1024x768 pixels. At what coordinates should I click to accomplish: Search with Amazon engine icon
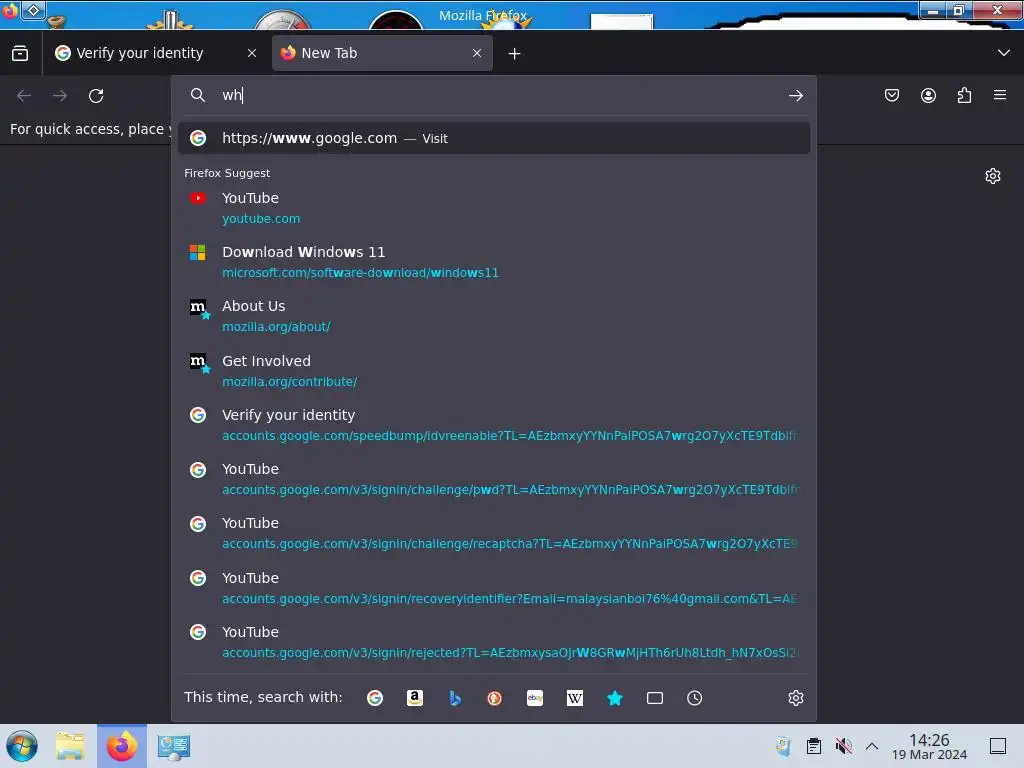point(415,698)
